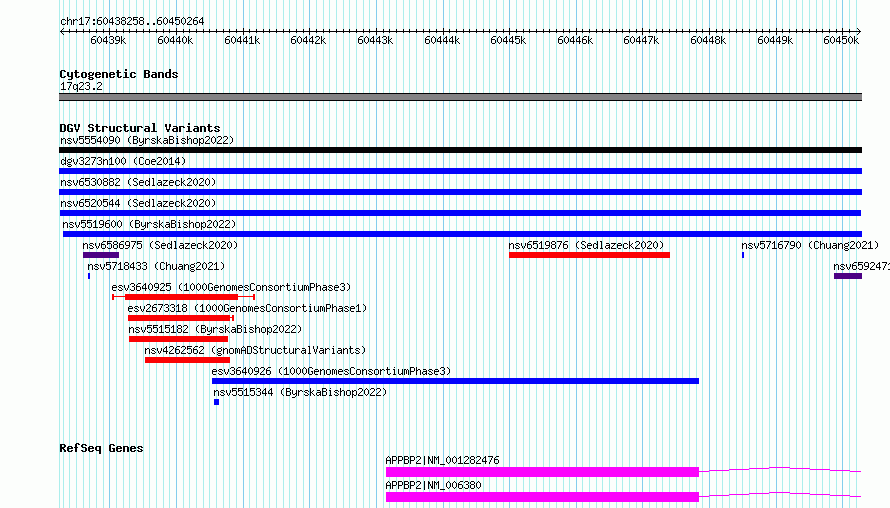The height and width of the screenshot is (508, 890).
Task: Open variant dgv3273n100 (Coe2014) label
Action: (x=123, y=161)
